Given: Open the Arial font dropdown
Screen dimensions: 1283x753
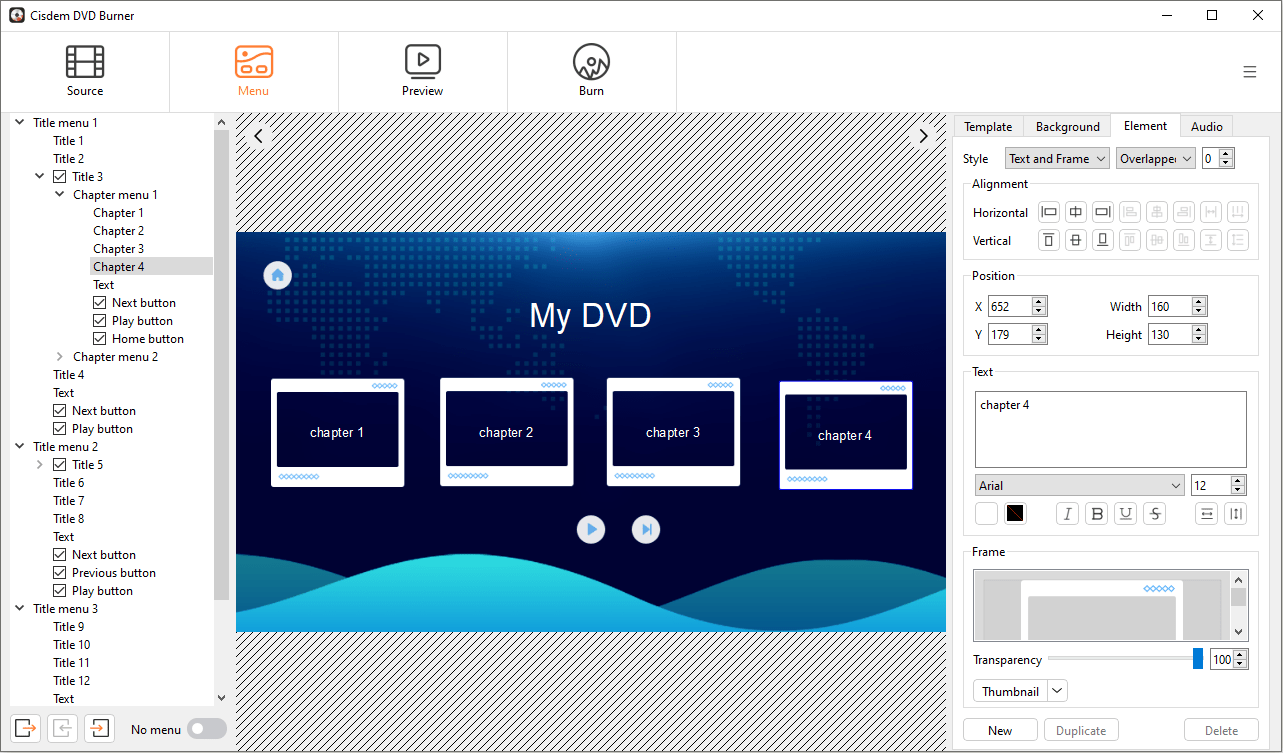Looking at the screenshot, I should pyautogui.click(x=1079, y=486).
